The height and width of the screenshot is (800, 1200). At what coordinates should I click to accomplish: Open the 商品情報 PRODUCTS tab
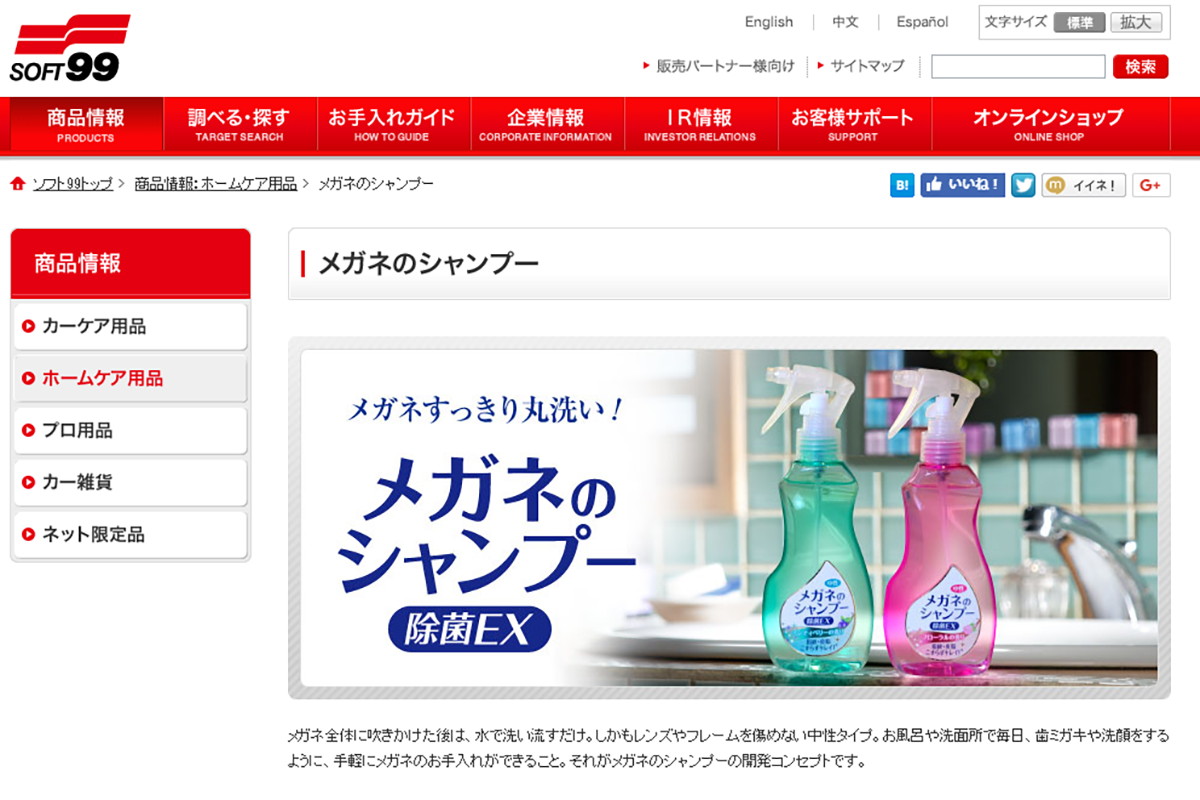coord(86,124)
